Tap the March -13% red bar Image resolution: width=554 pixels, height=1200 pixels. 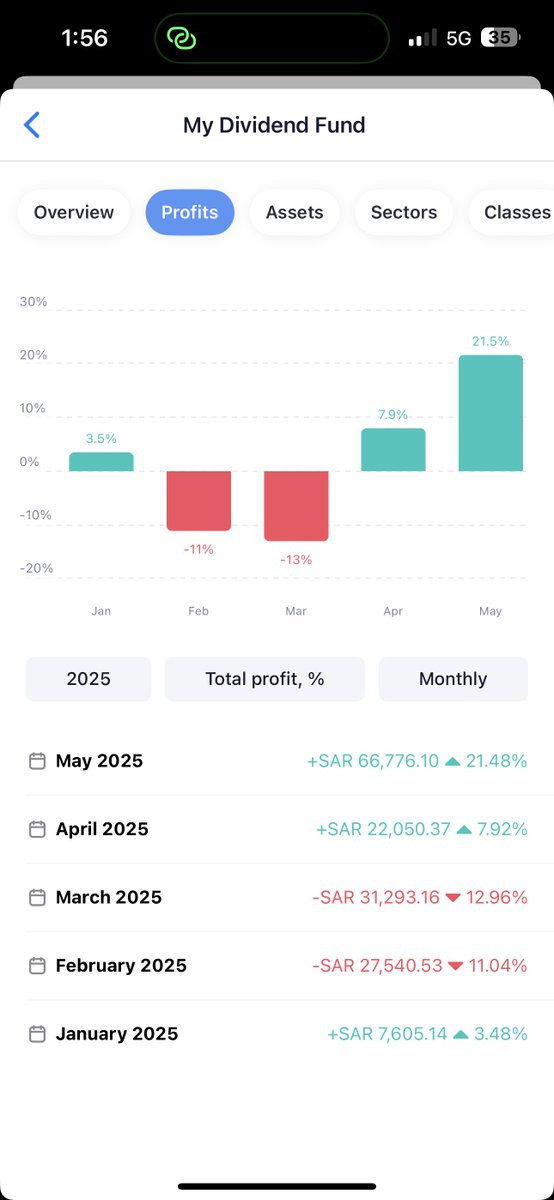(296, 506)
